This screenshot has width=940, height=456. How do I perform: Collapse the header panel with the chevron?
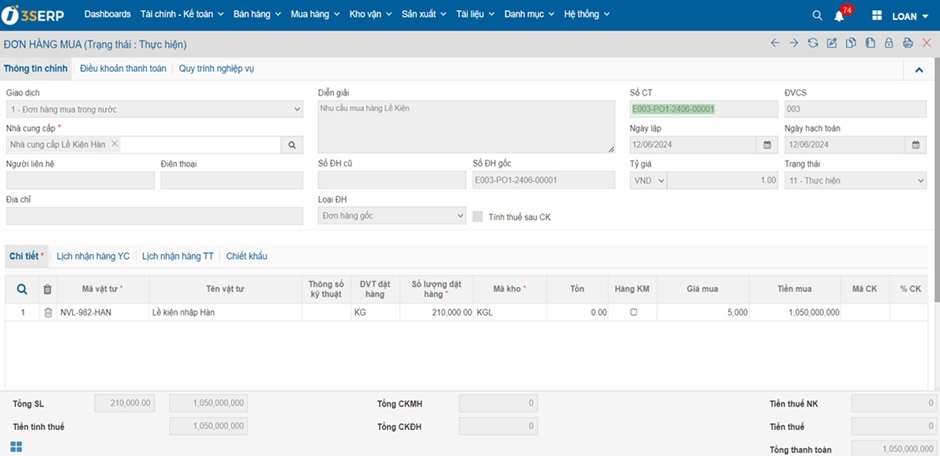[919, 70]
